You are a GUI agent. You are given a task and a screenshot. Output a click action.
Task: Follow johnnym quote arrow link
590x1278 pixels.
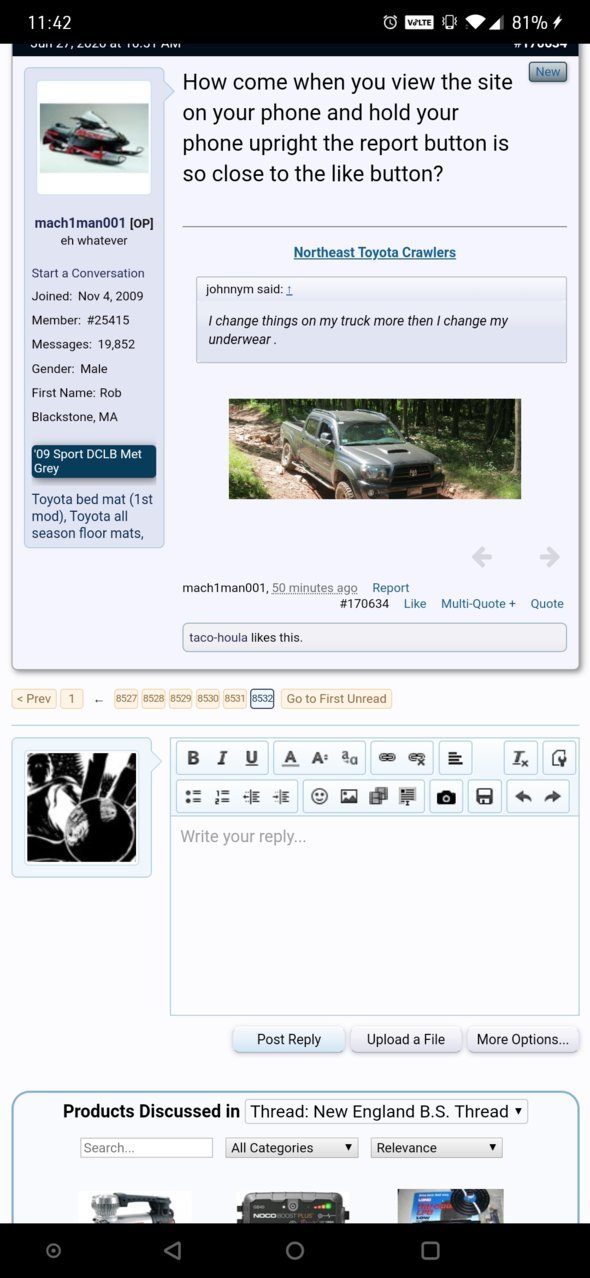289,290
